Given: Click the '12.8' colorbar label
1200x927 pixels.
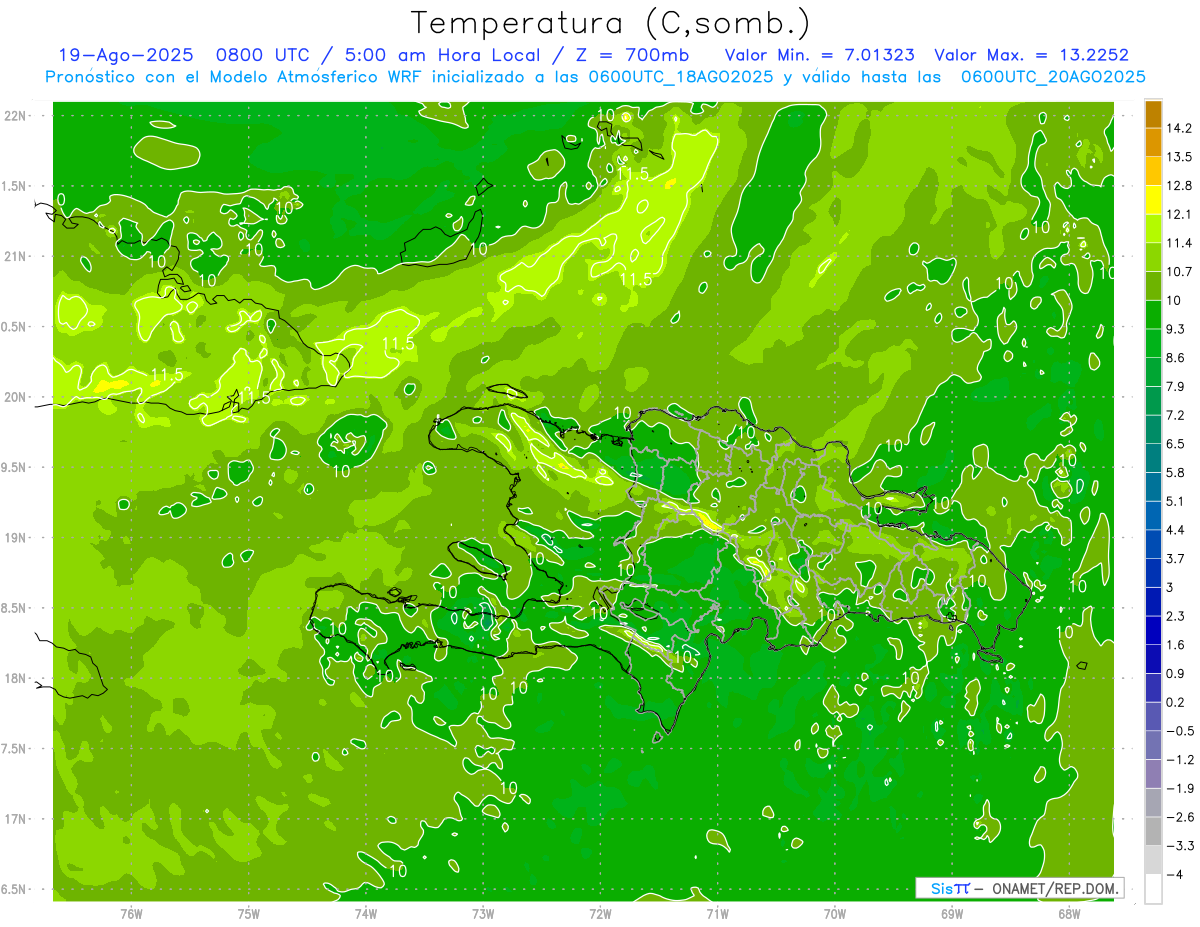Looking at the screenshot, I should click(1180, 185).
